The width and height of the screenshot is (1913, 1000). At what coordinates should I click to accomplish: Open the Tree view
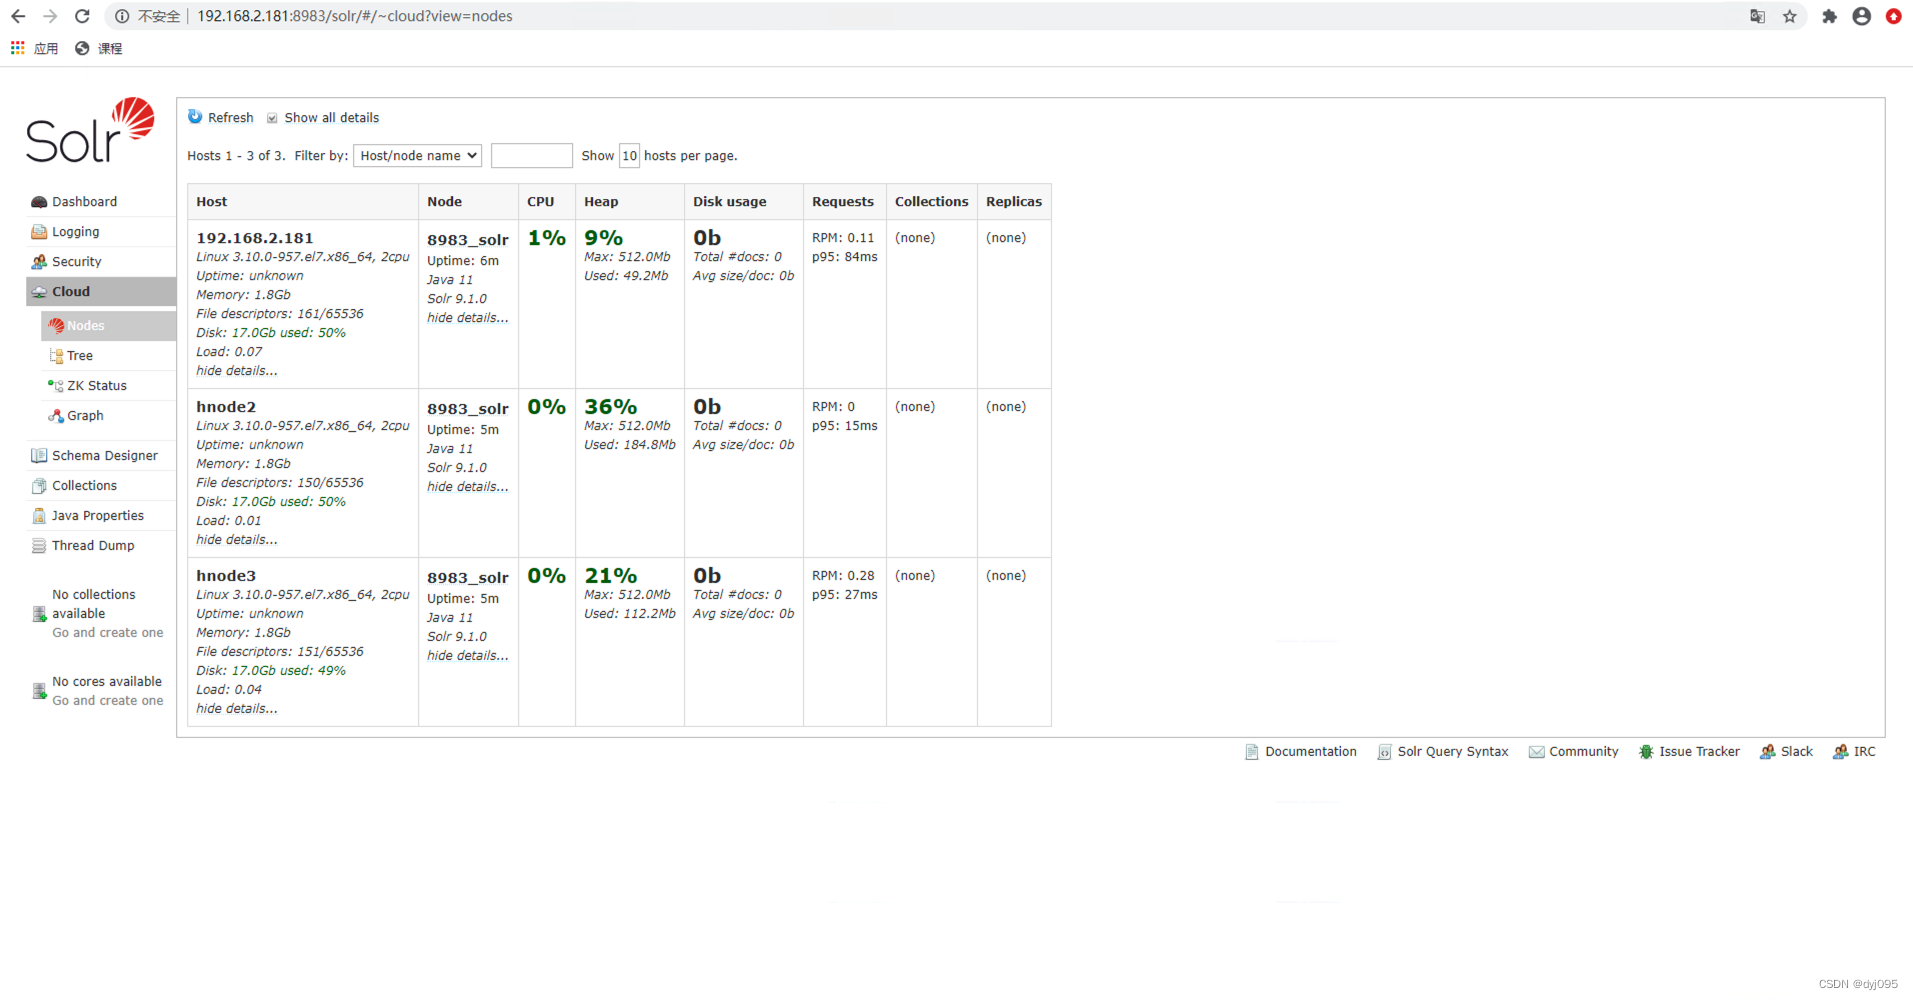pos(80,356)
